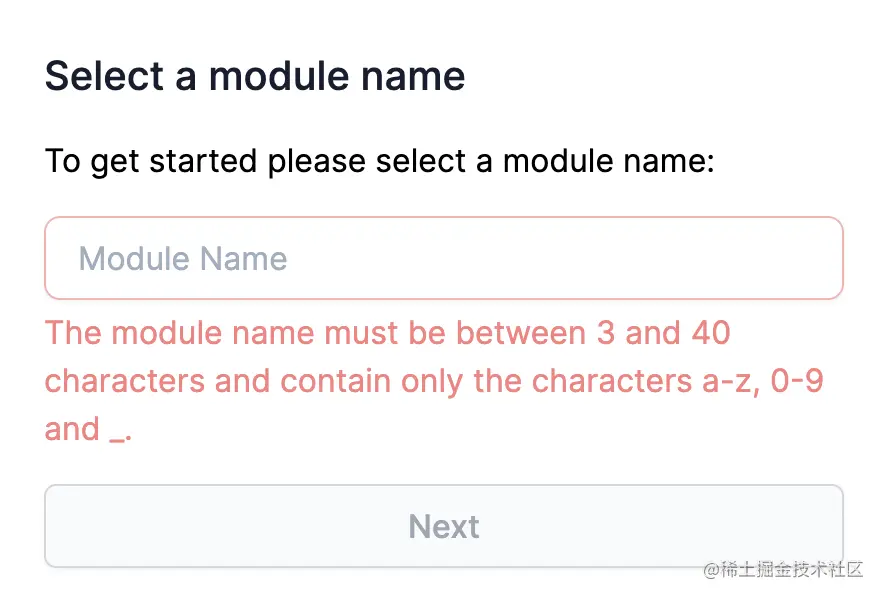
Task: Click the 'Module Name' placeholder text
Action: coord(183,259)
